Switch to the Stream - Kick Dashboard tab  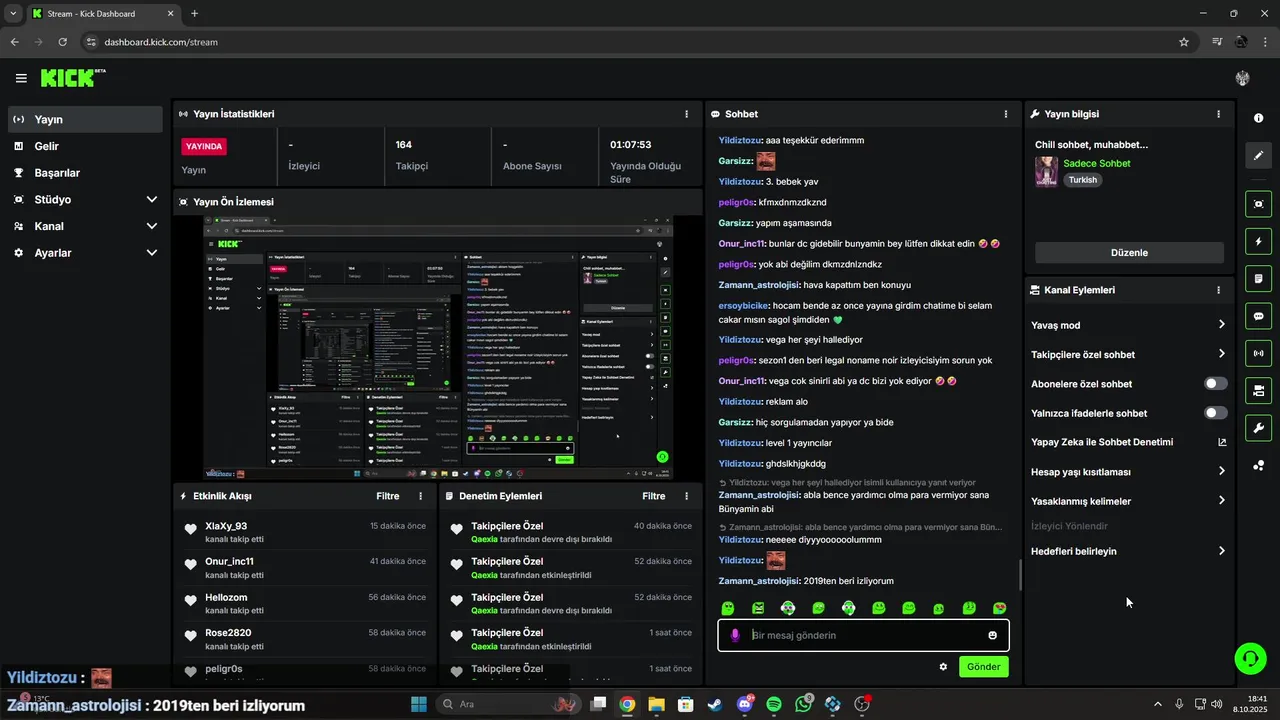(103, 14)
